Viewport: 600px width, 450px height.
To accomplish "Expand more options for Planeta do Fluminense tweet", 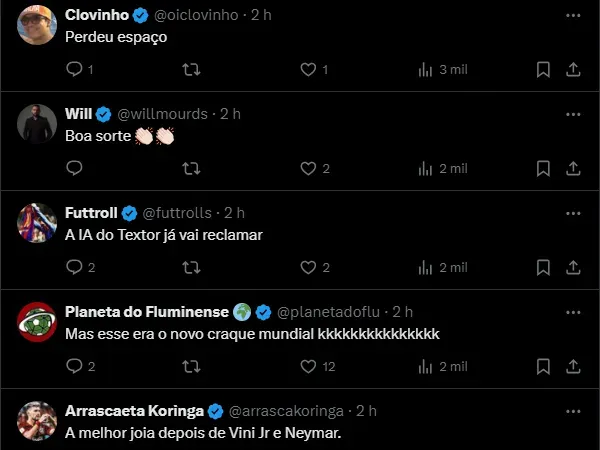I will (572, 311).
